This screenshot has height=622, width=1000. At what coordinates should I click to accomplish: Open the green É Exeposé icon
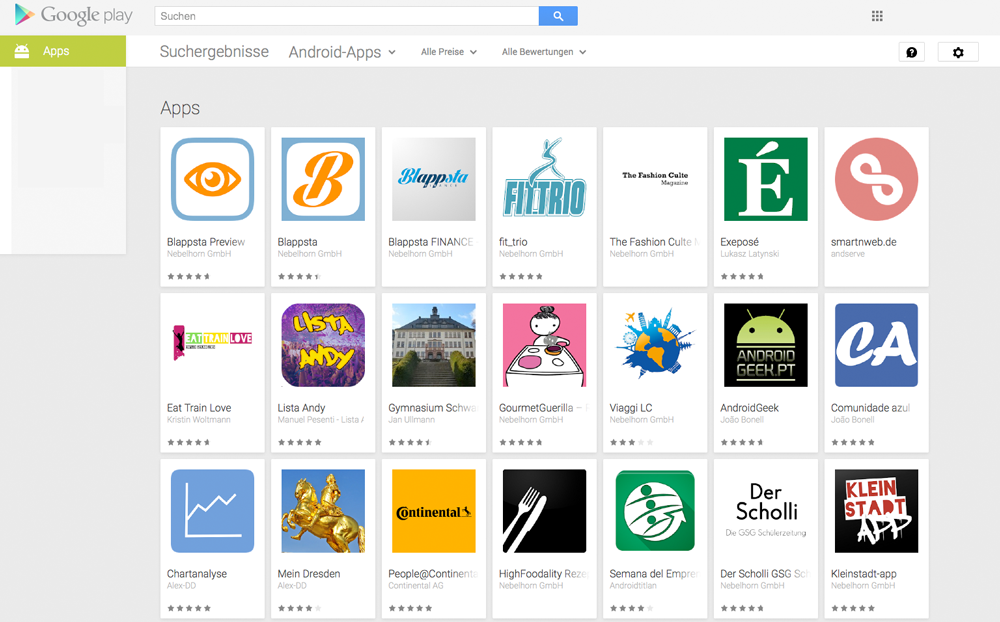(765, 179)
